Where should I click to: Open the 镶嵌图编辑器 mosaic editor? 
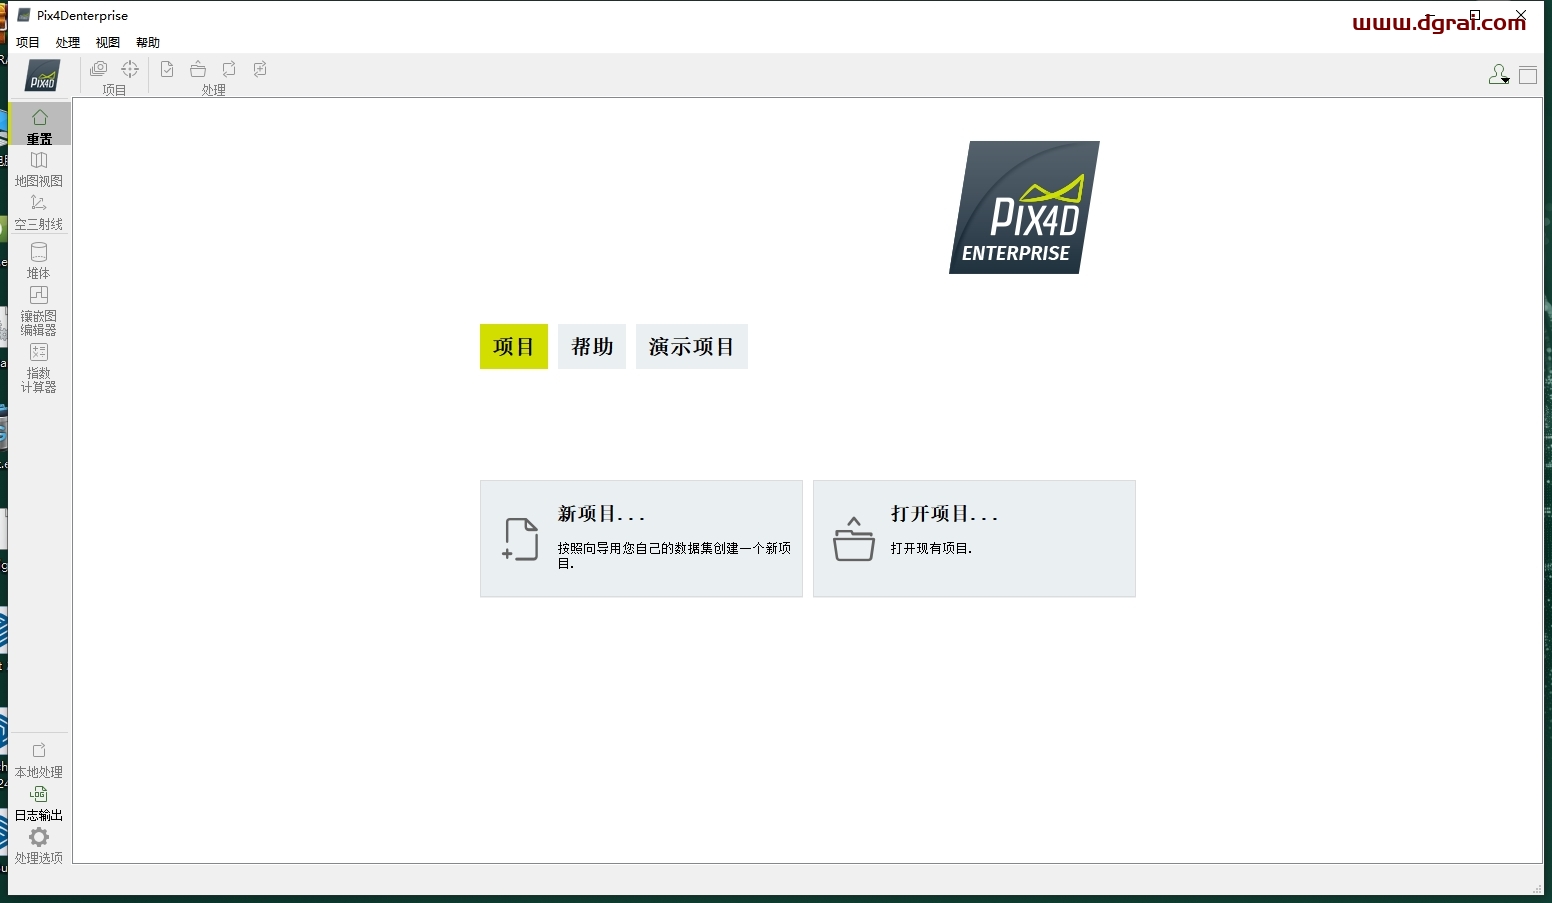tap(39, 310)
